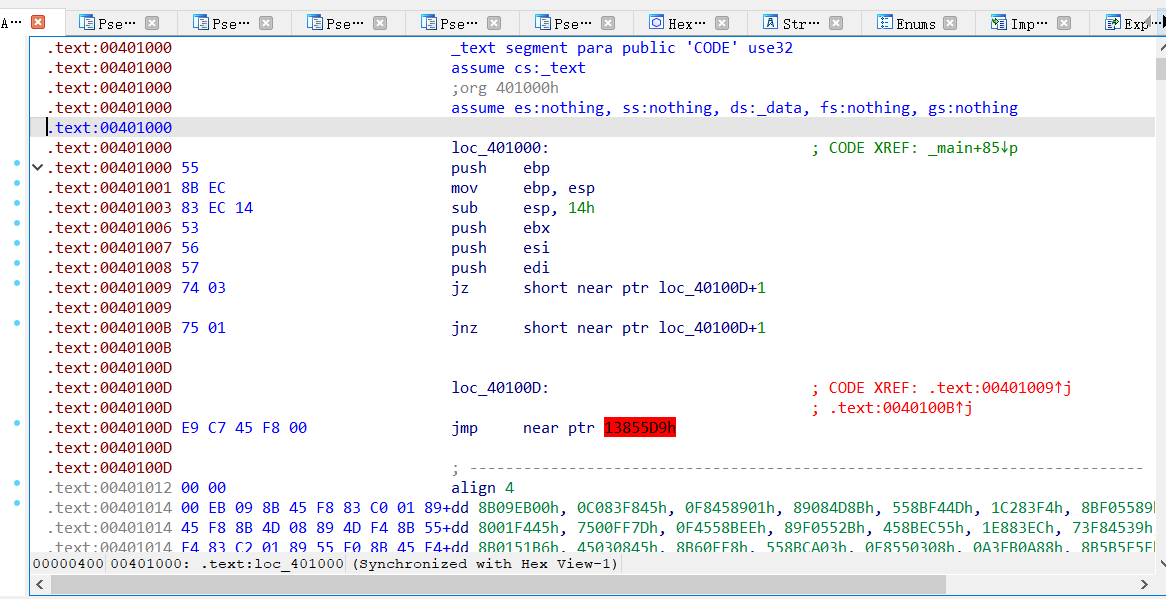1166x599 pixels.
Task: Close the Hex View tab
Action: coord(722,23)
